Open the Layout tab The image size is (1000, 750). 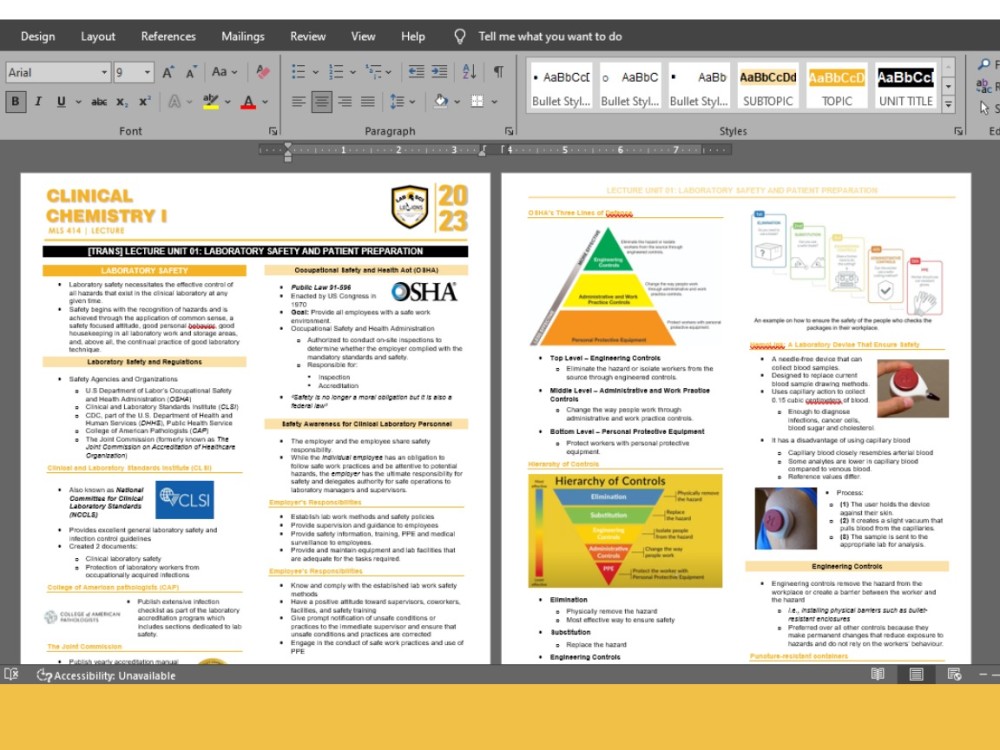pyautogui.click(x=98, y=36)
